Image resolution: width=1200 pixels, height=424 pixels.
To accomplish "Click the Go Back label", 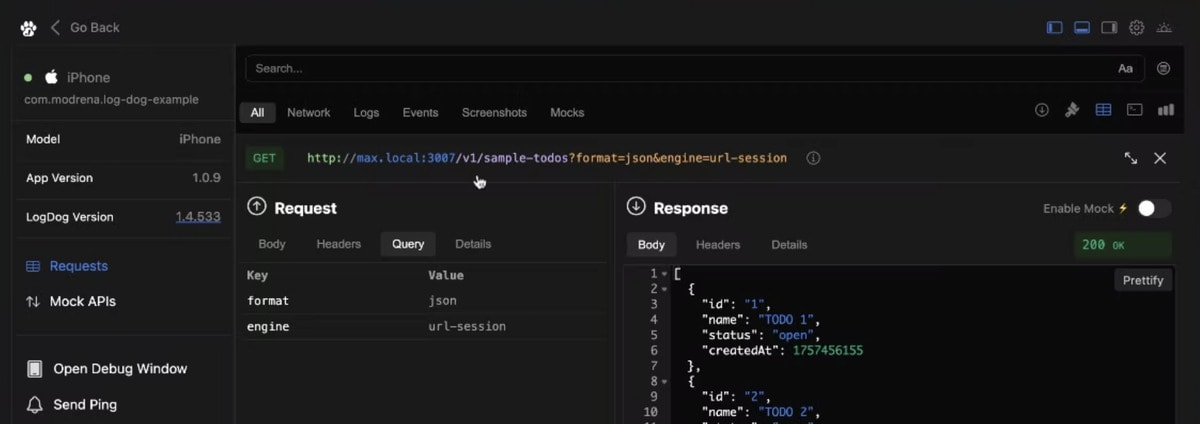I will coord(95,28).
